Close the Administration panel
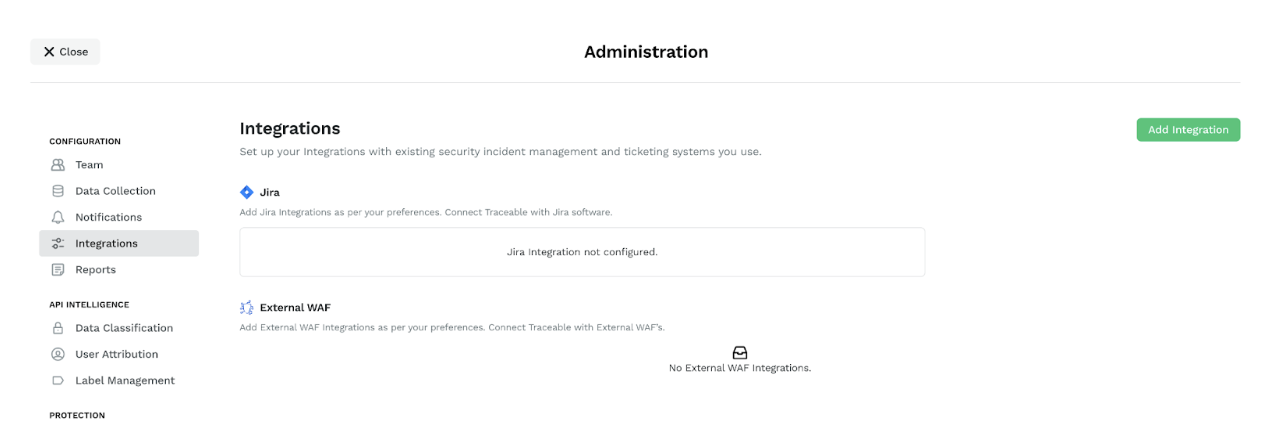Viewport: 1278px width, 442px height. tap(65, 52)
